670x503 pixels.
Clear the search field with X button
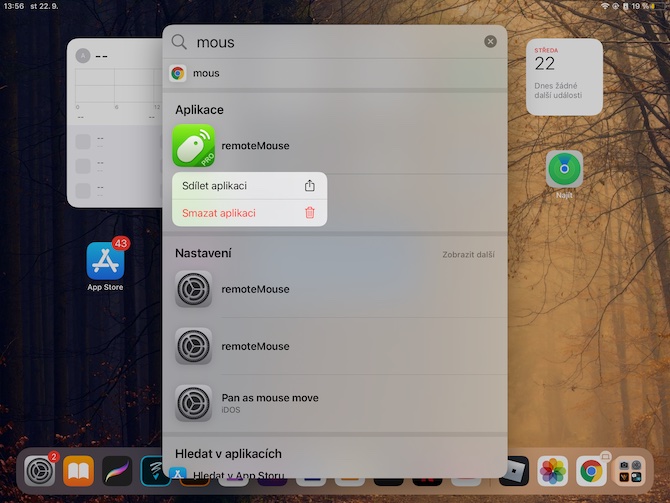(490, 41)
